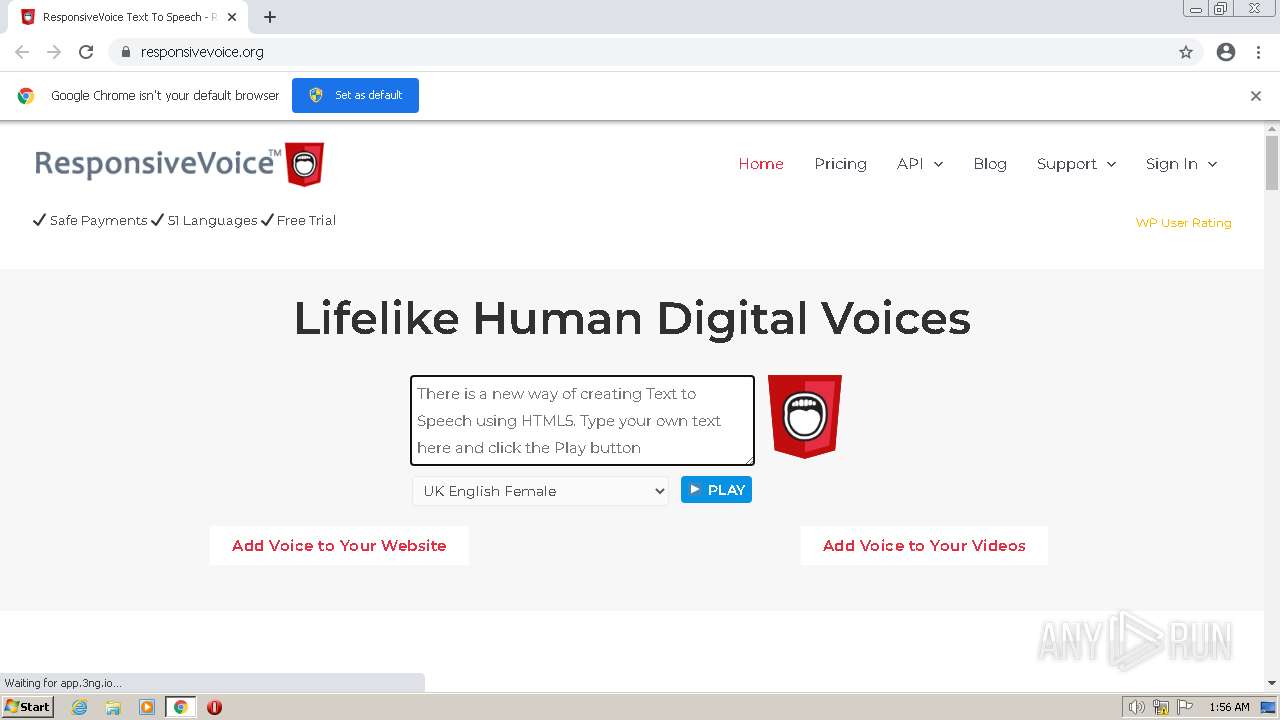1280x720 pixels.
Task: Bookmark this page with the star icon
Action: (1186, 52)
